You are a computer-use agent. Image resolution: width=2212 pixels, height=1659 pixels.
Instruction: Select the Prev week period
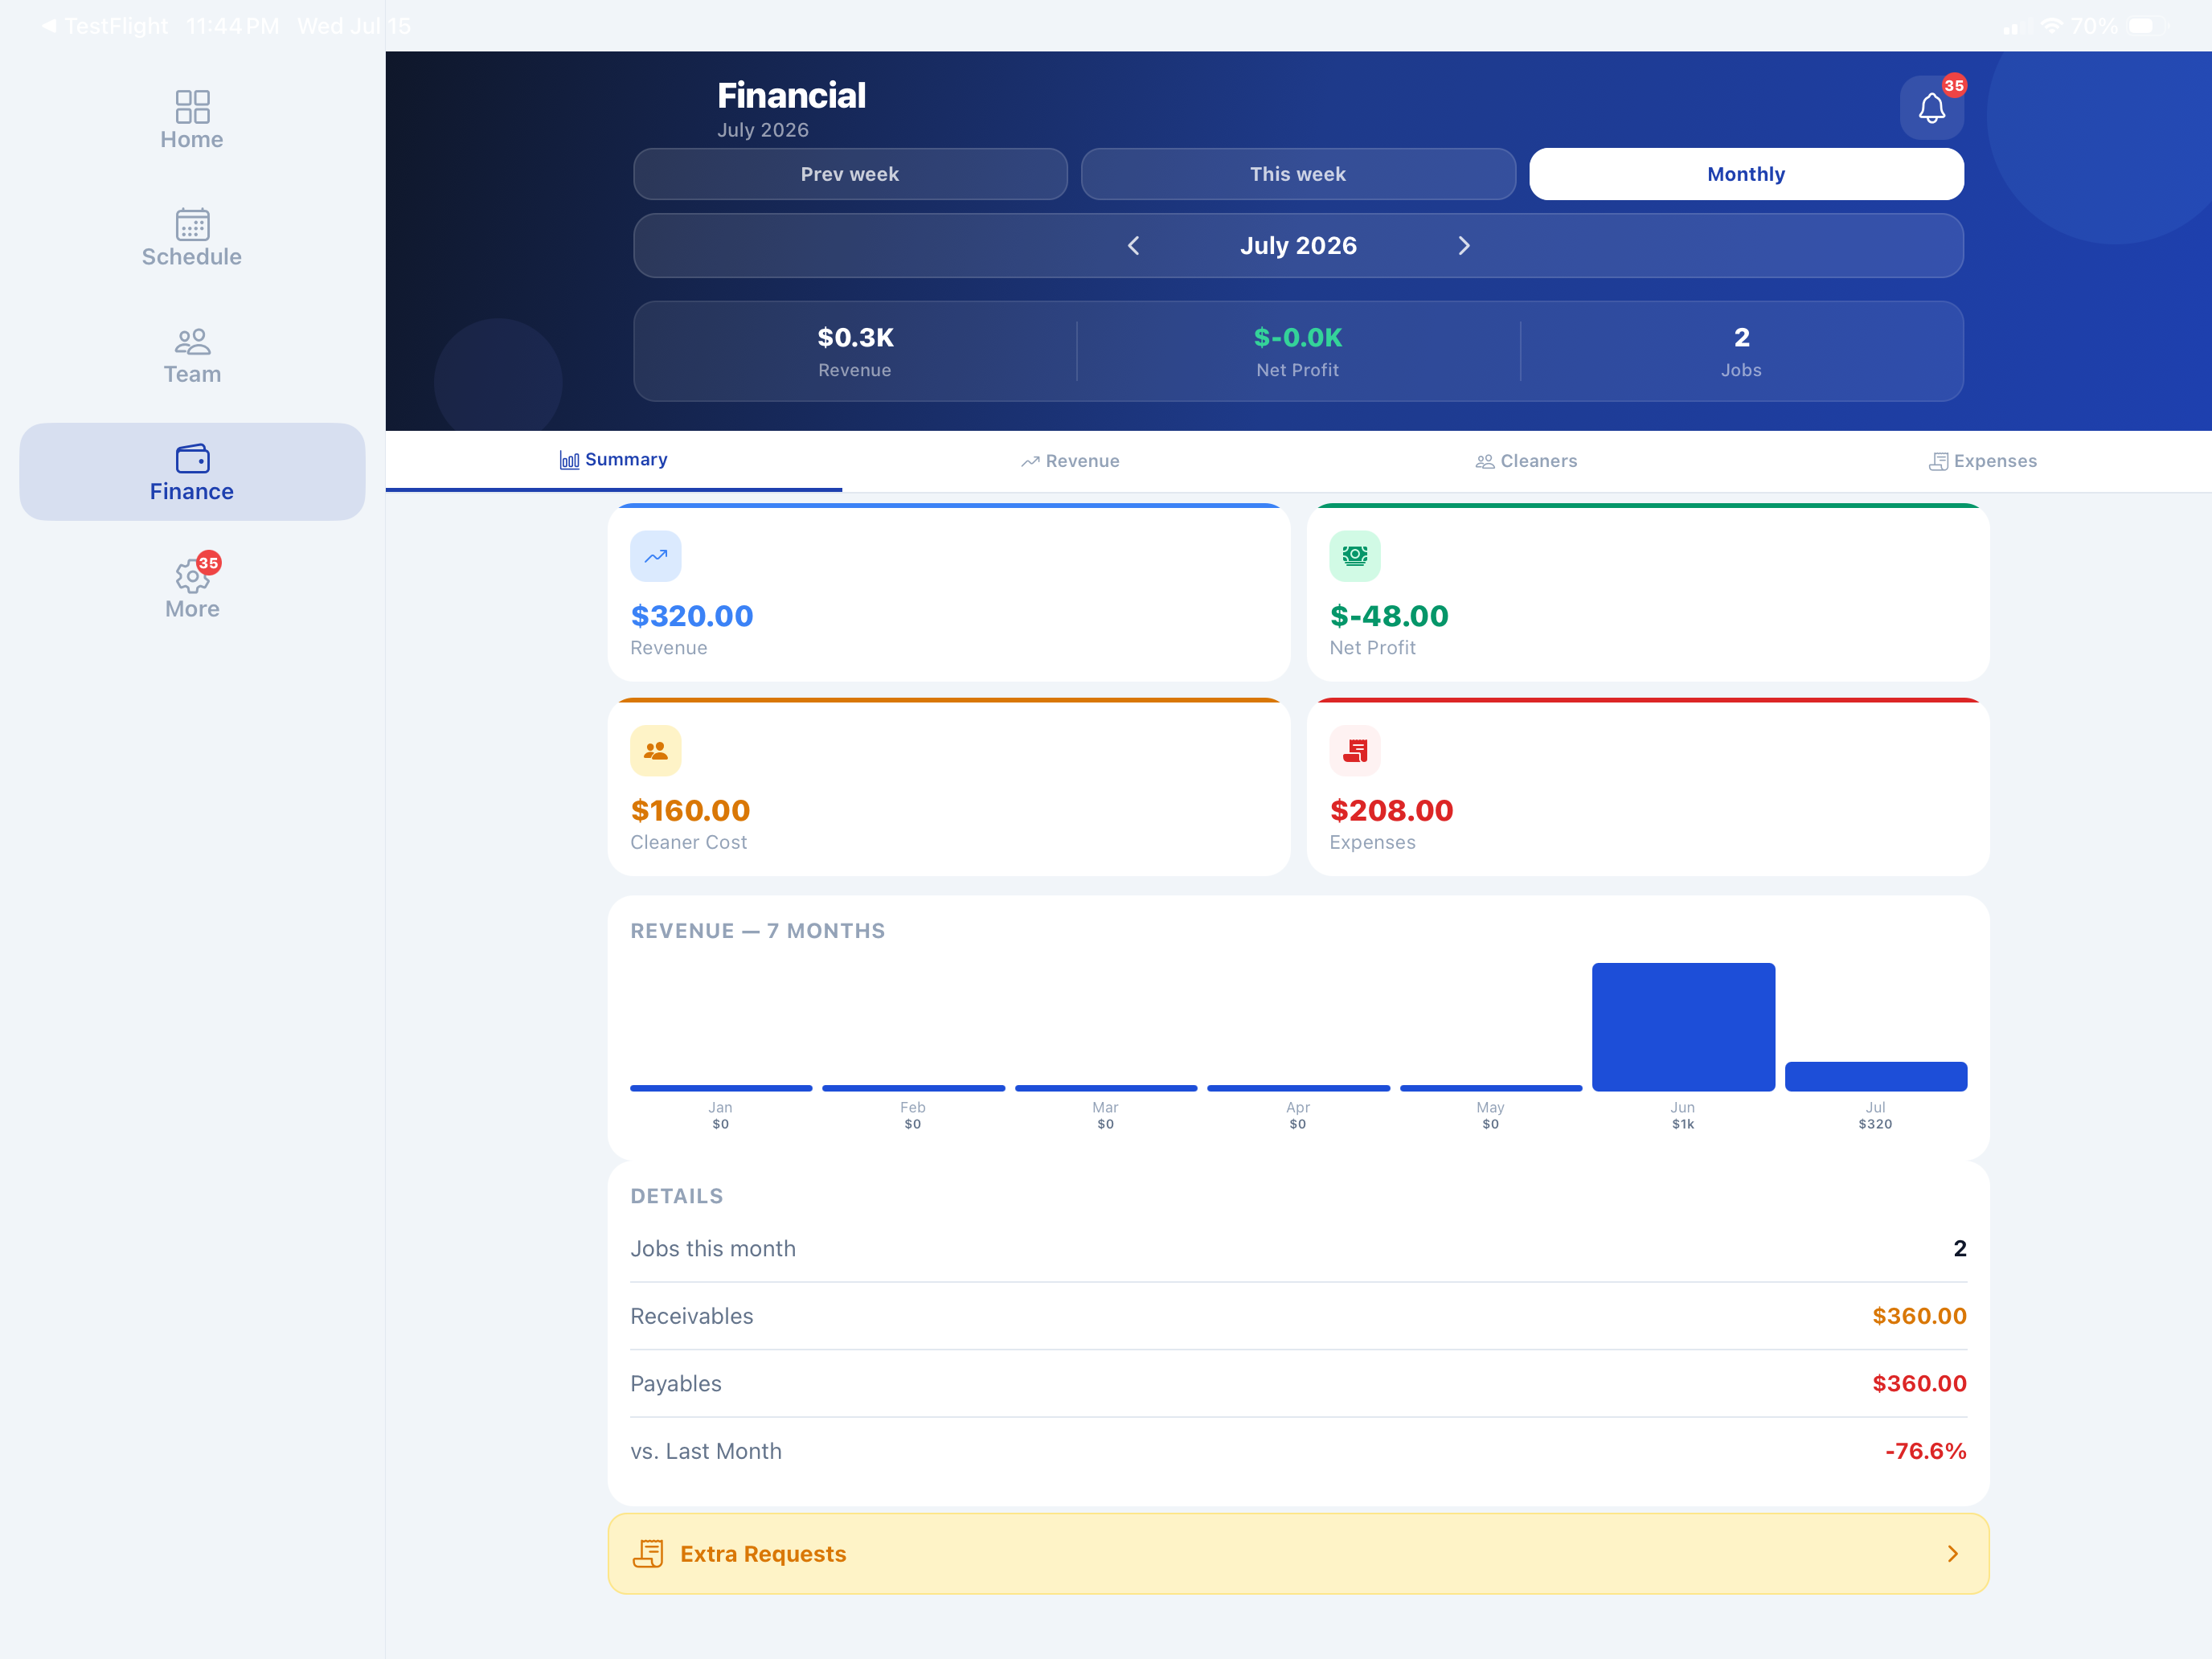(x=850, y=174)
